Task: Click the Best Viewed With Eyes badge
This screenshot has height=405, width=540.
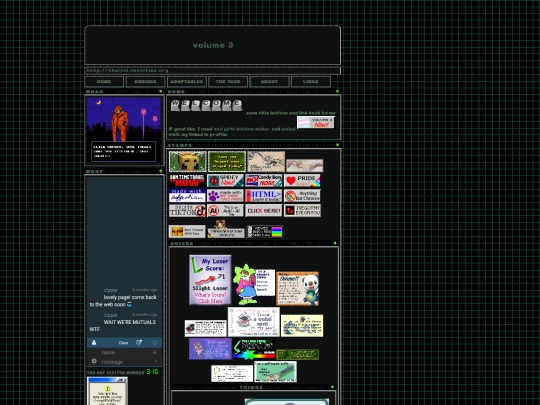Action: tap(187, 231)
